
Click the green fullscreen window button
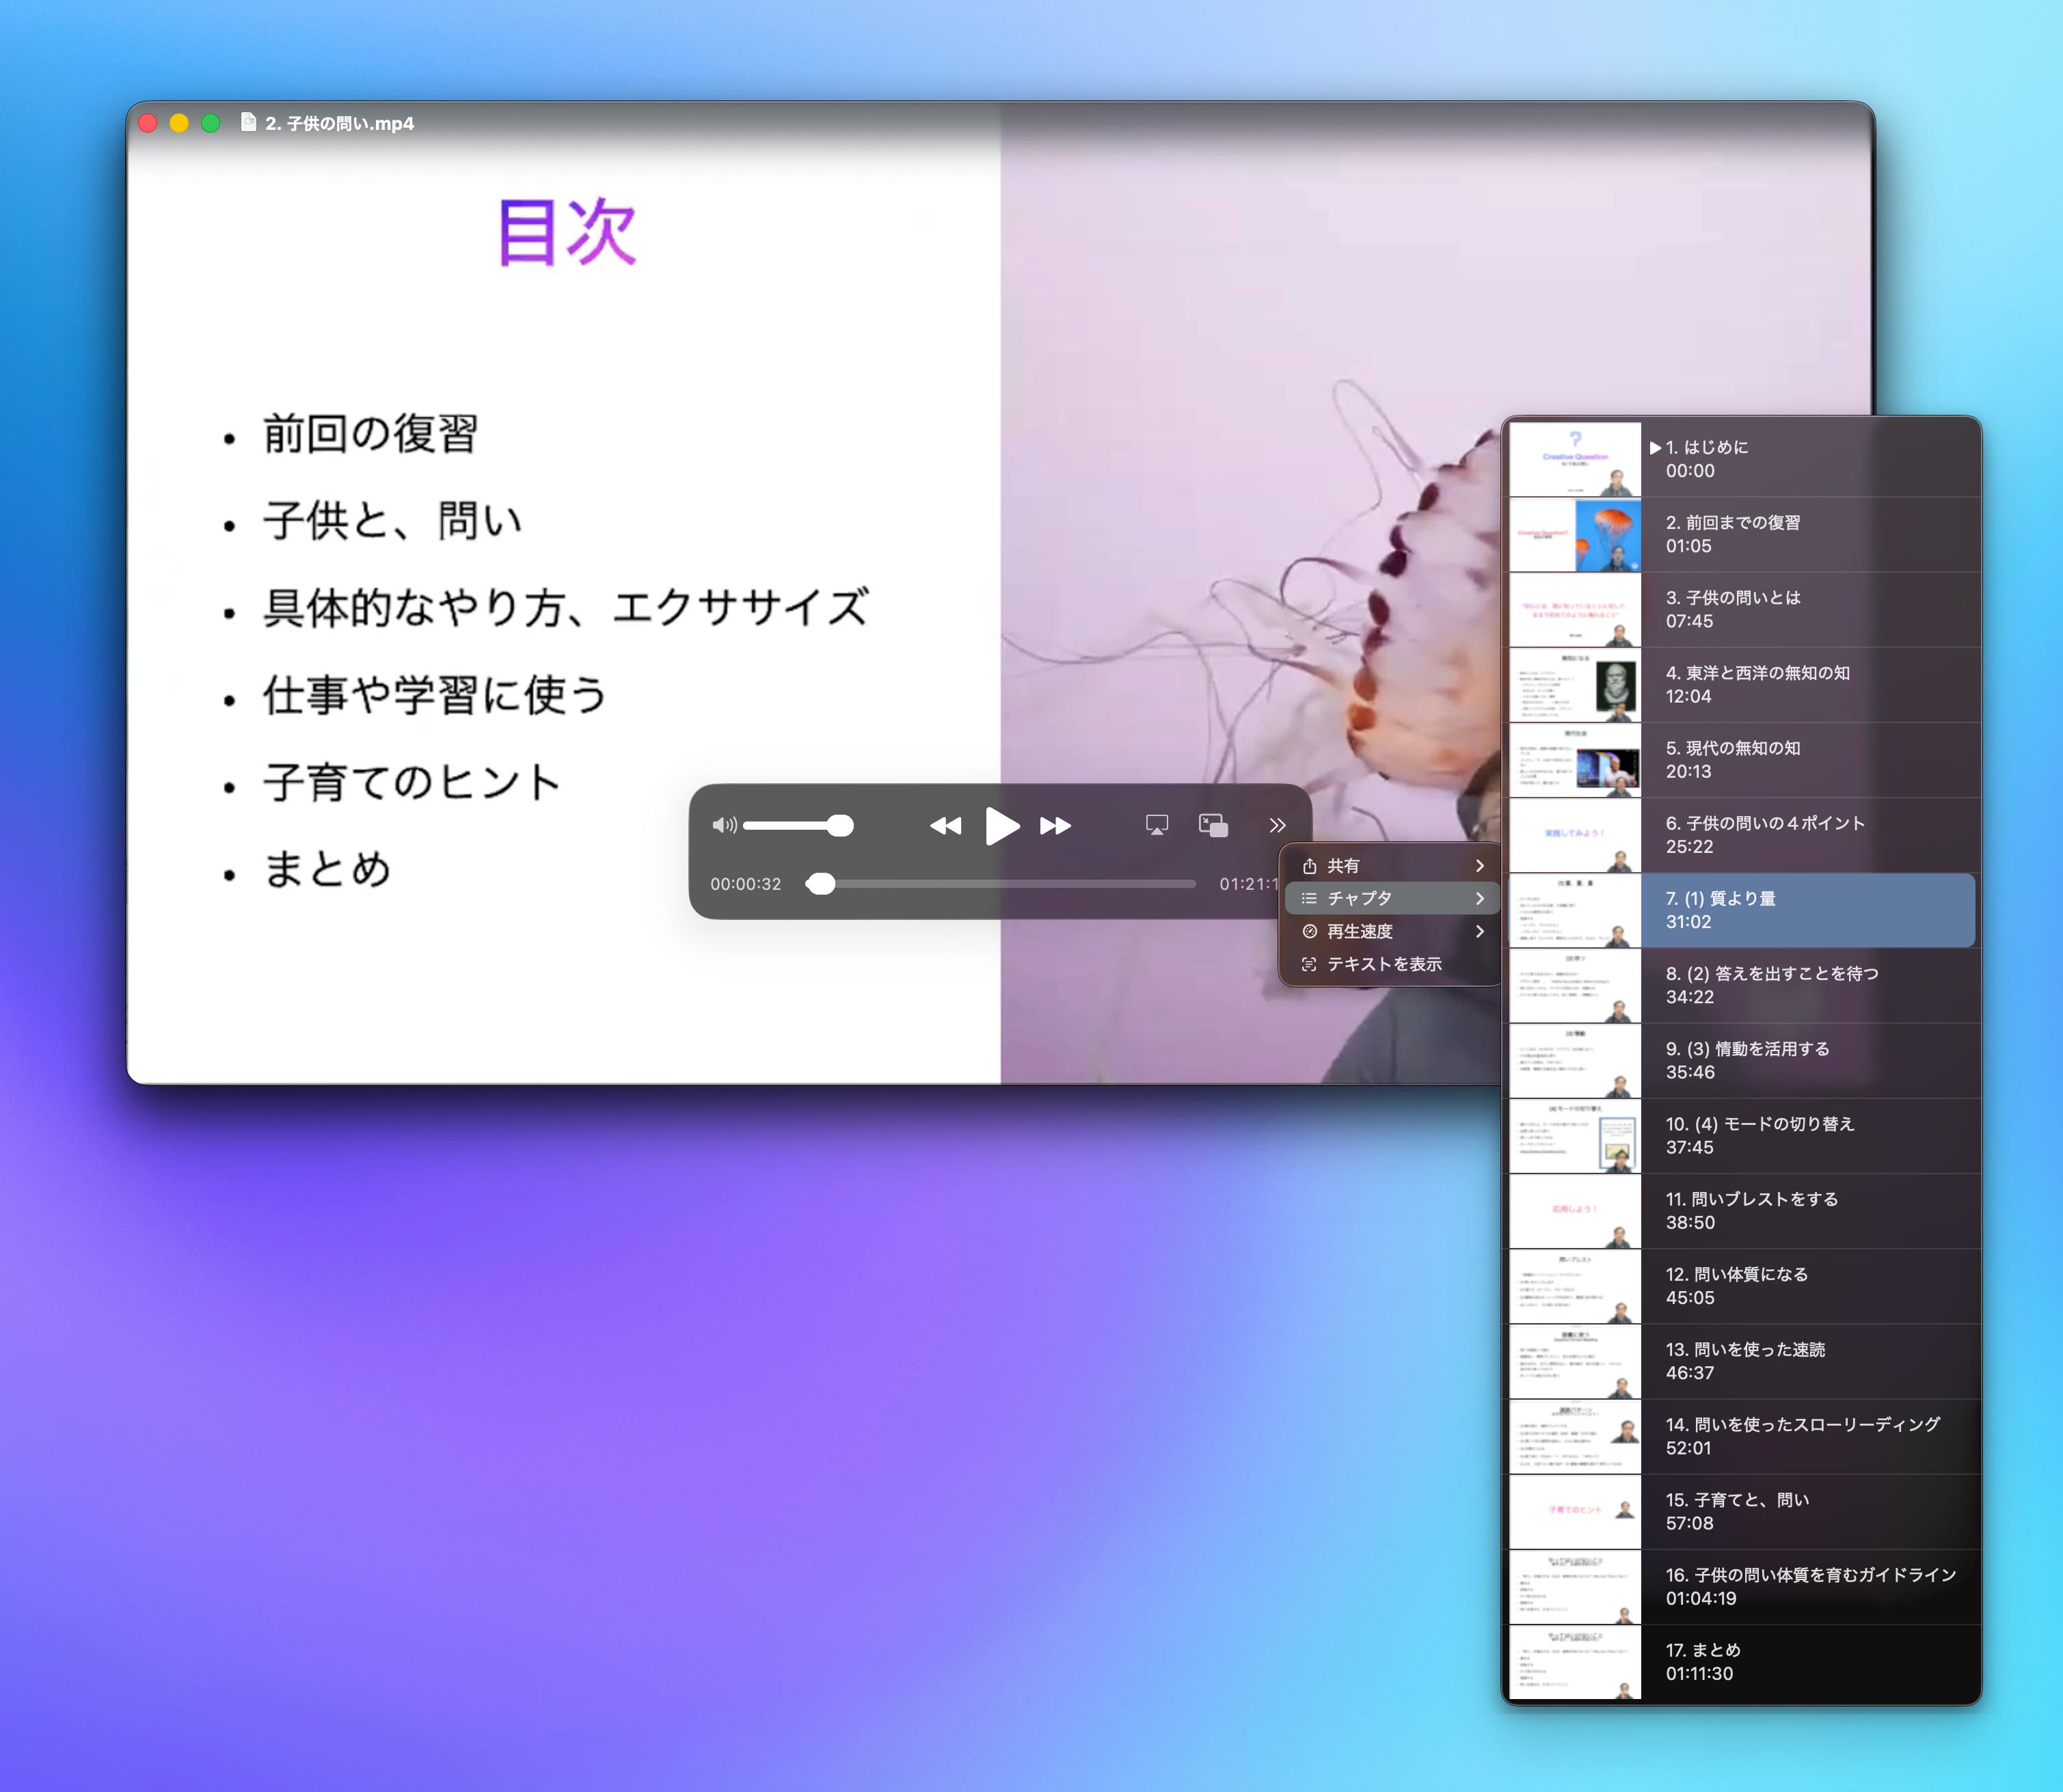tap(210, 123)
